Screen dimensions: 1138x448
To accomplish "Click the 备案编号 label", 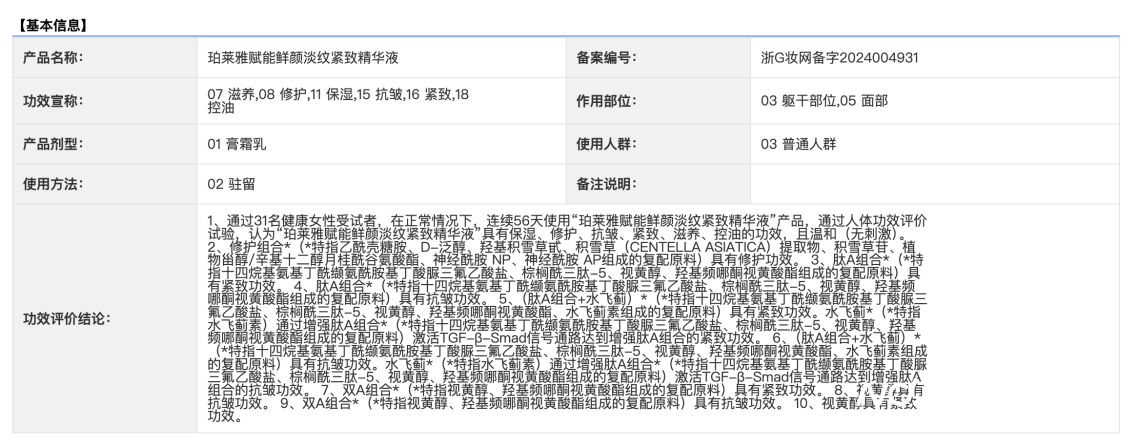I will pos(607,57).
